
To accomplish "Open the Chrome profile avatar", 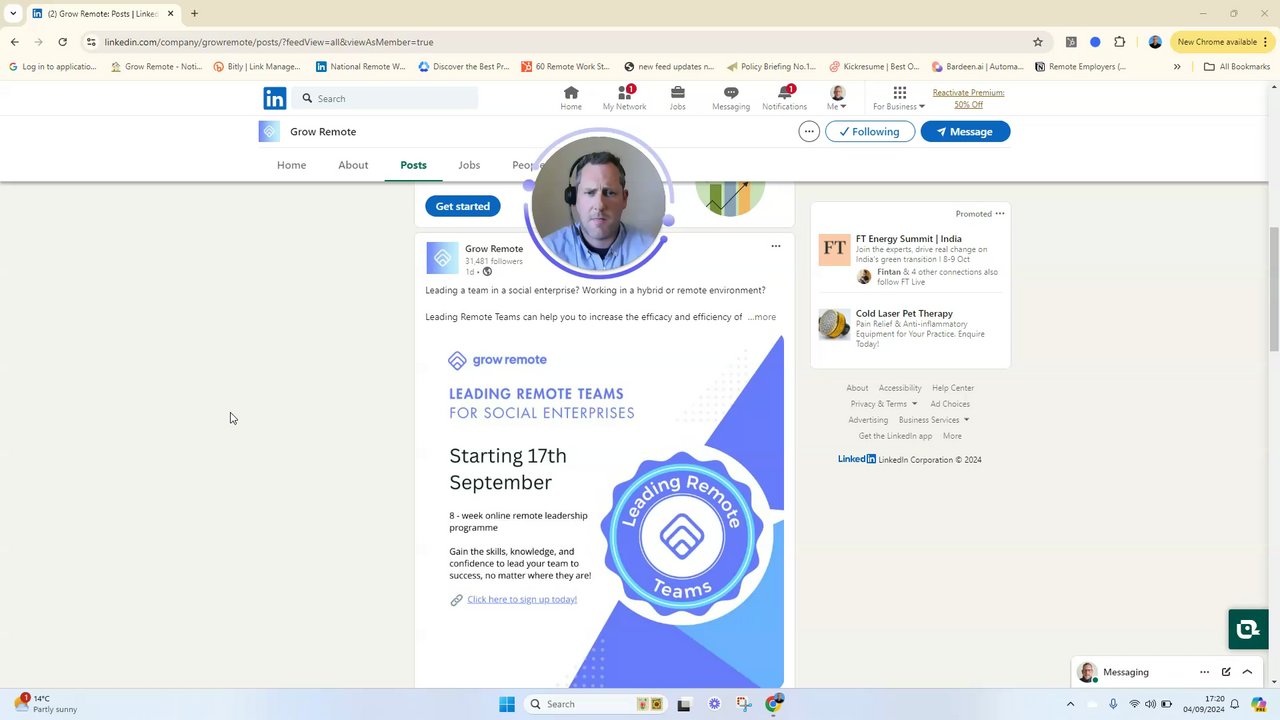I will tap(1155, 42).
